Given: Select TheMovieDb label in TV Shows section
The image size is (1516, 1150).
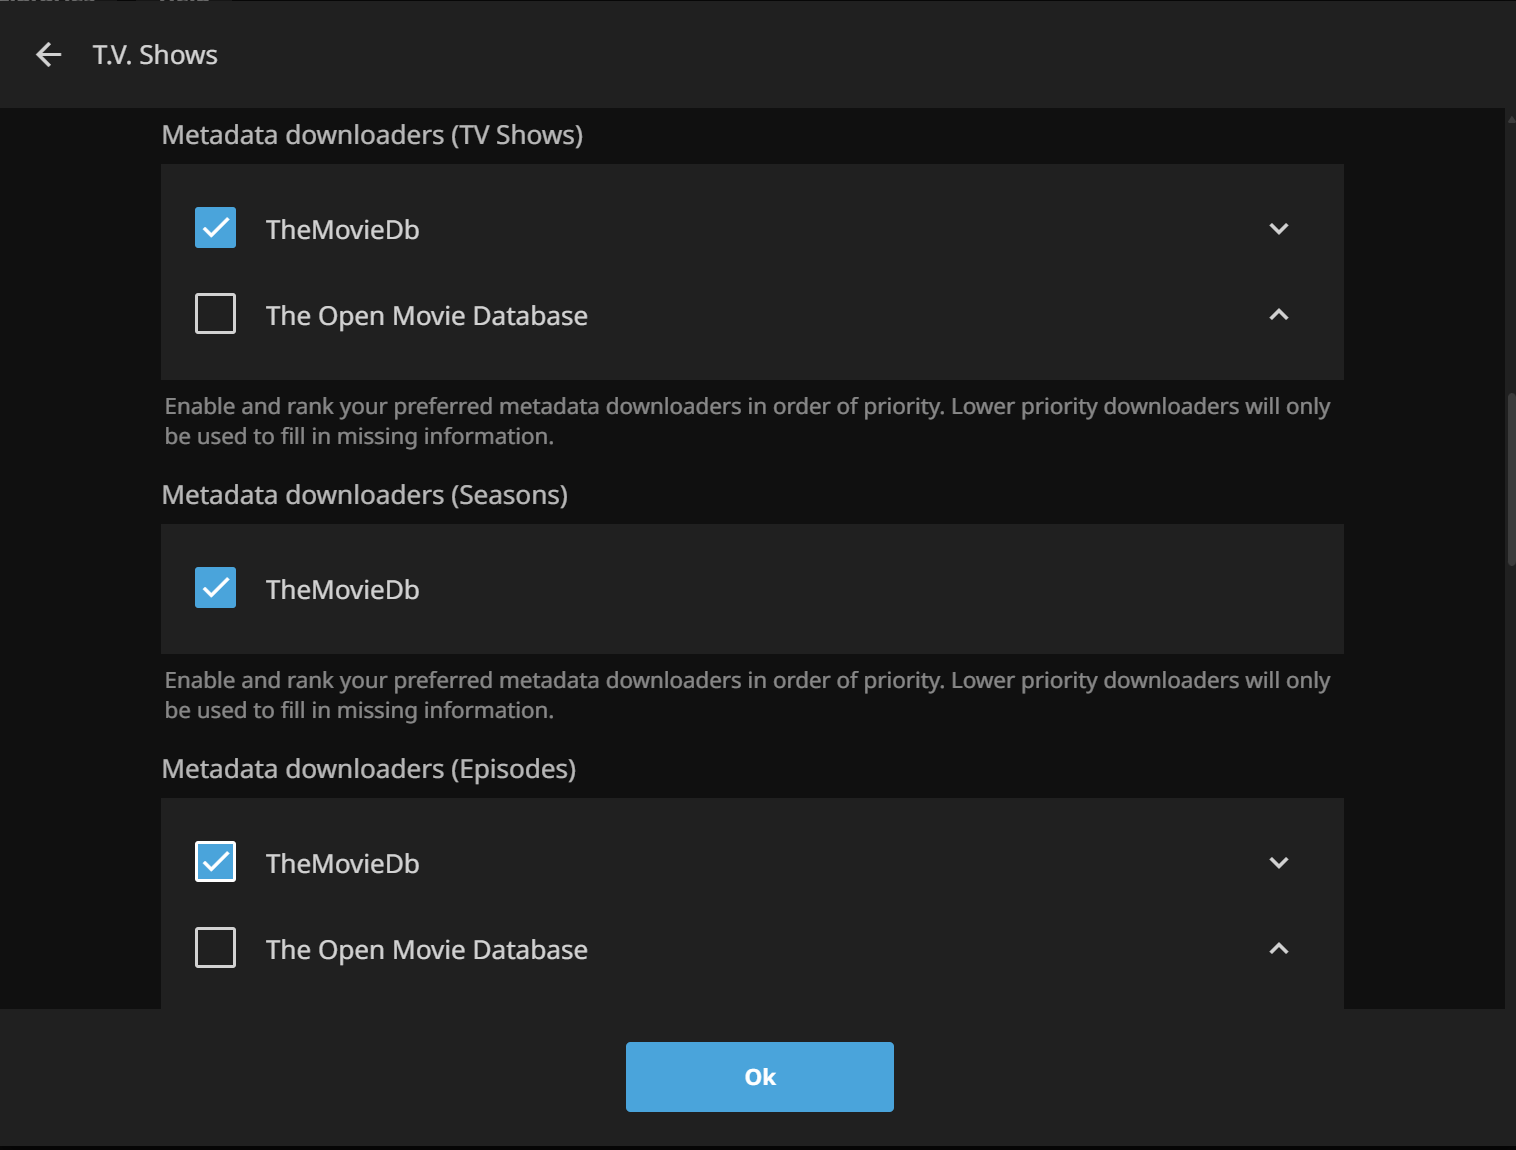Looking at the screenshot, I should [342, 230].
